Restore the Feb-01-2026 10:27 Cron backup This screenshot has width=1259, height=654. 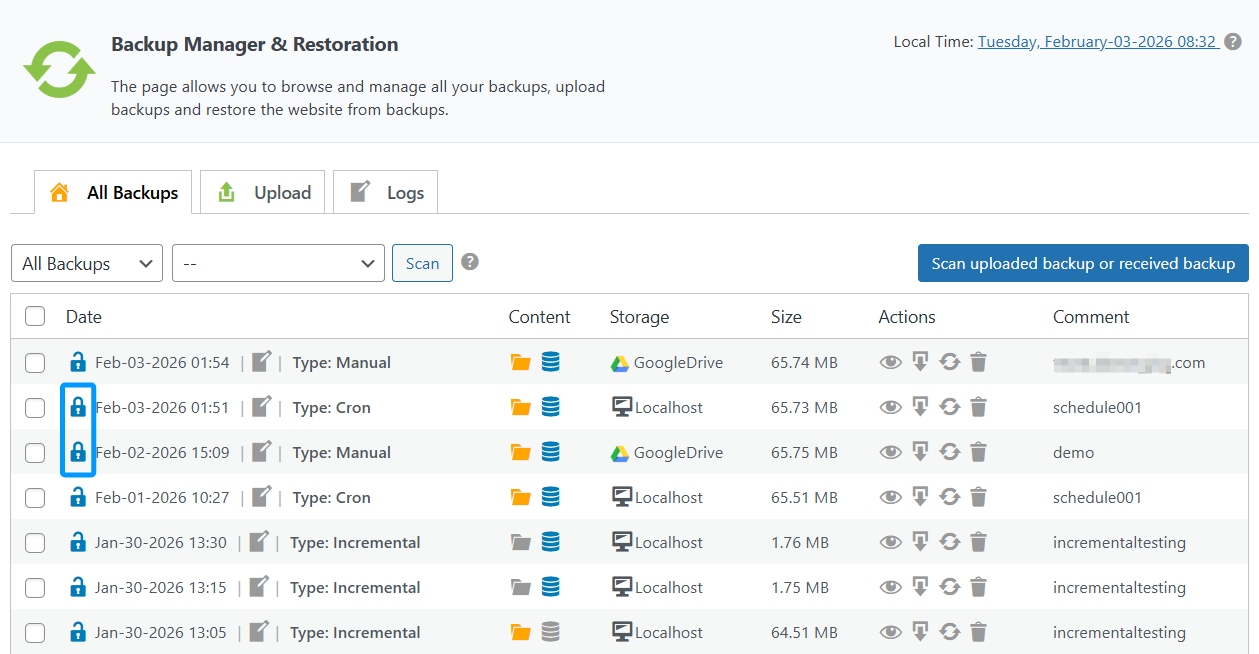(x=949, y=497)
